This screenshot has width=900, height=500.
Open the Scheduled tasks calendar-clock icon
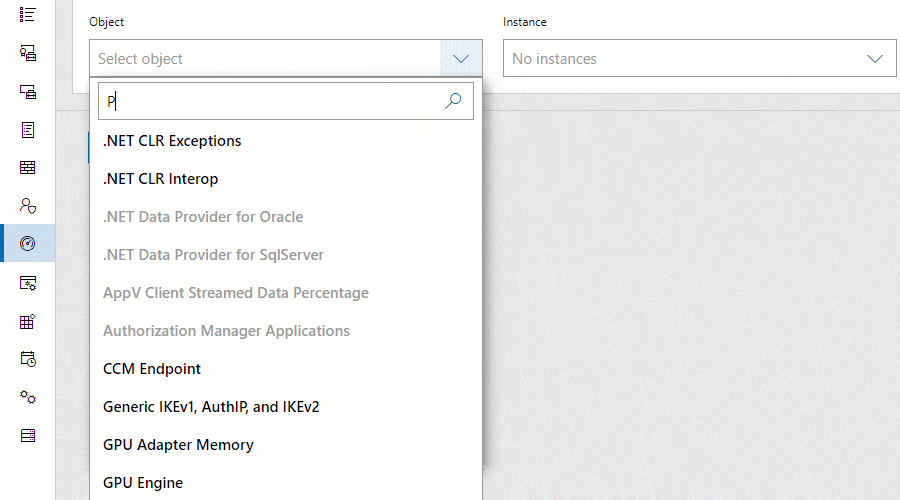28,359
